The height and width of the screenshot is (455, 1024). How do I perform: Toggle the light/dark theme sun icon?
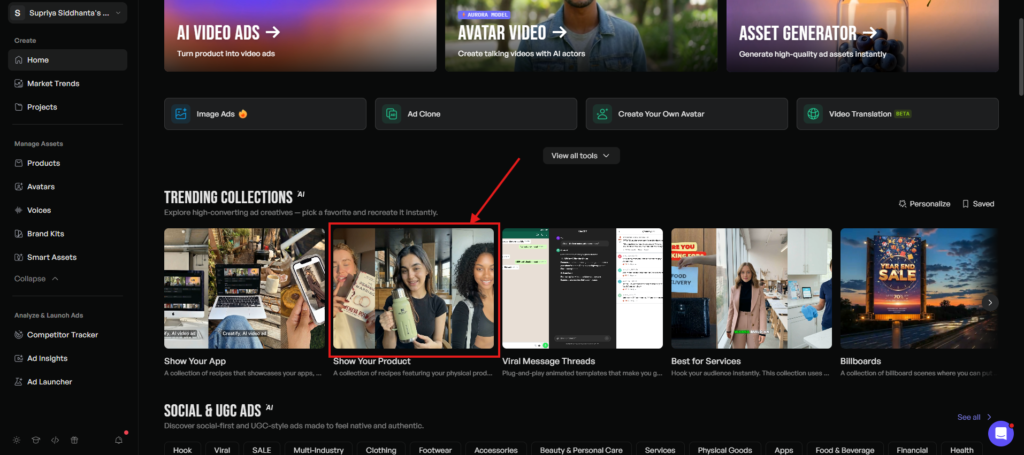pyautogui.click(x=17, y=439)
